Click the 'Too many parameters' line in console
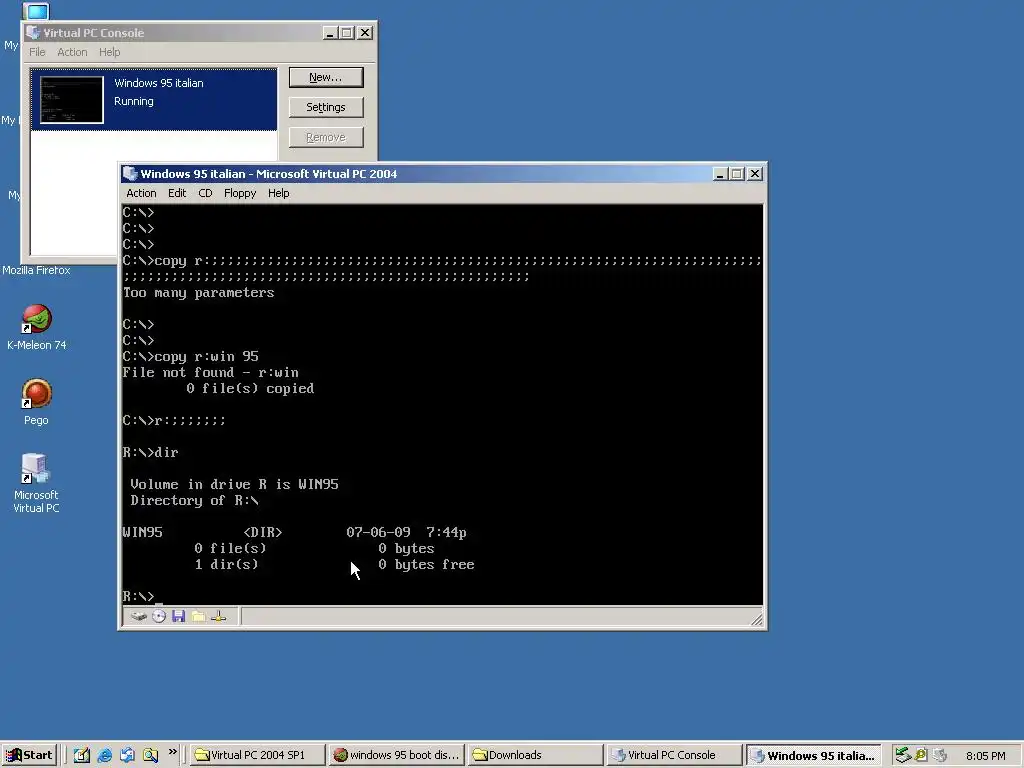1024x768 pixels. click(x=199, y=293)
